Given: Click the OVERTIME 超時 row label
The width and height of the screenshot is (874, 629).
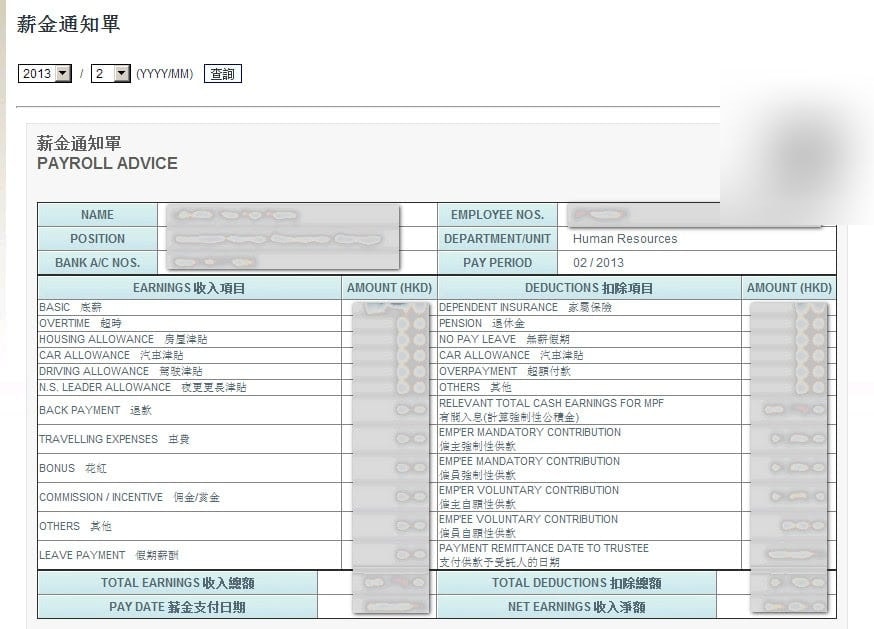Looking at the screenshot, I should 80,323.
